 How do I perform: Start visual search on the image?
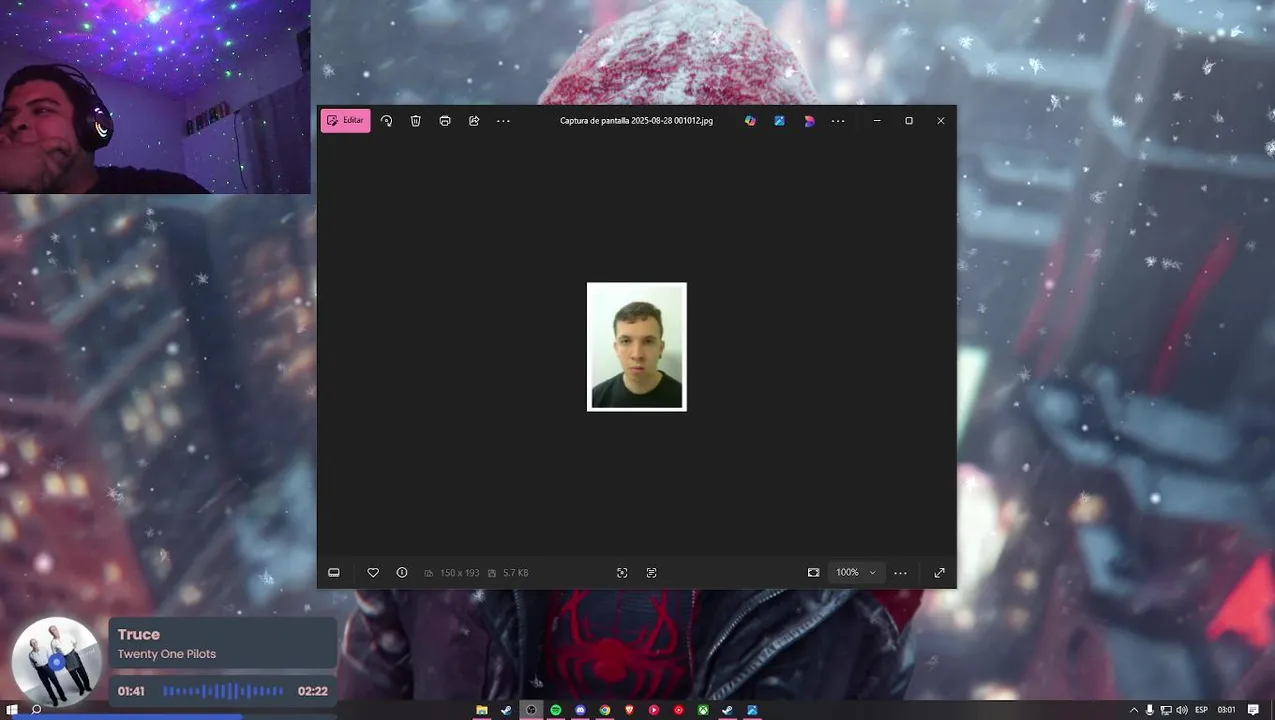pyautogui.click(x=622, y=573)
